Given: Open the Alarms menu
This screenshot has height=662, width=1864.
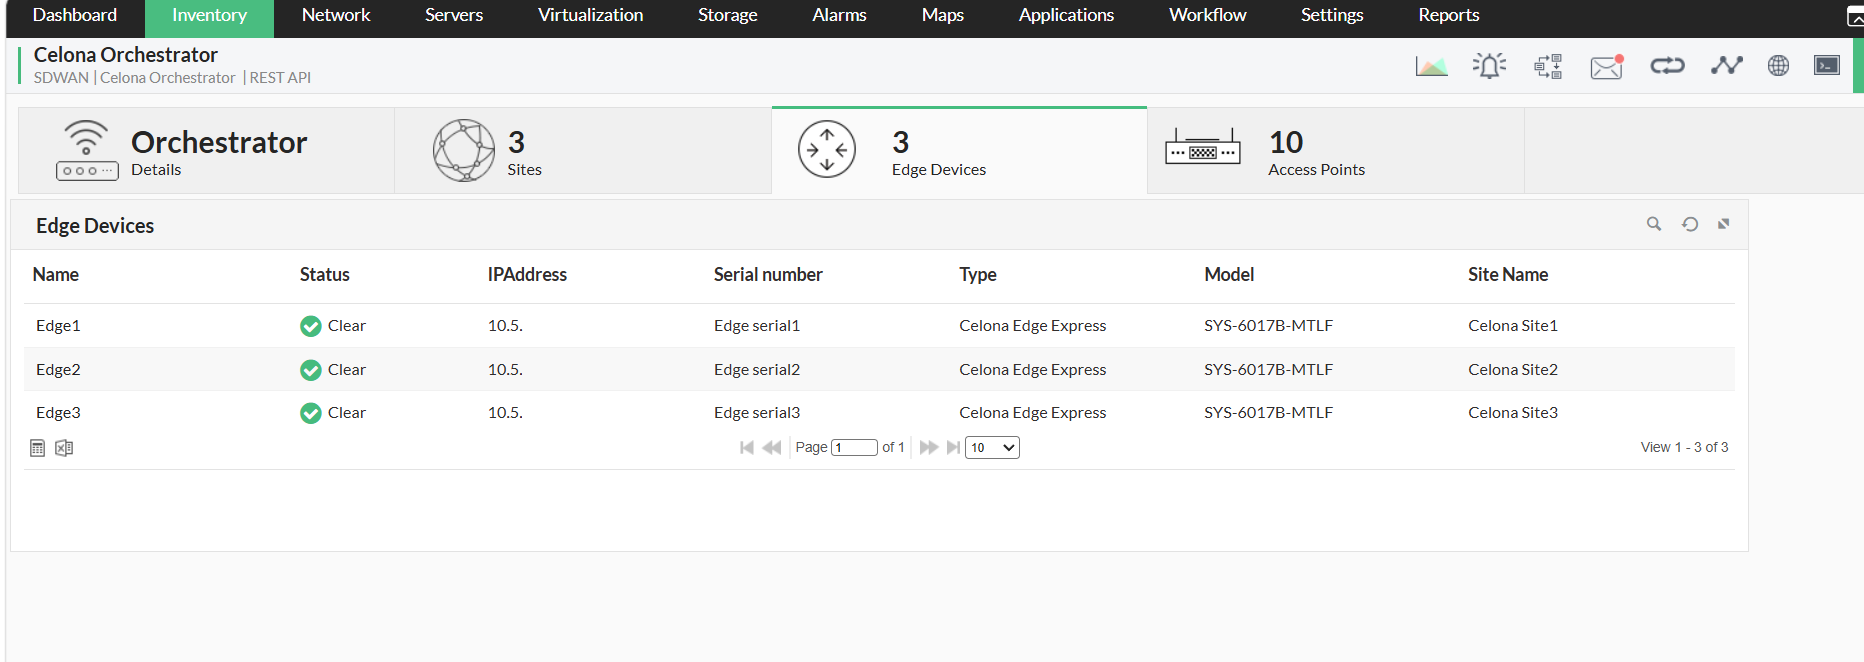Looking at the screenshot, I should pos(839,15).
